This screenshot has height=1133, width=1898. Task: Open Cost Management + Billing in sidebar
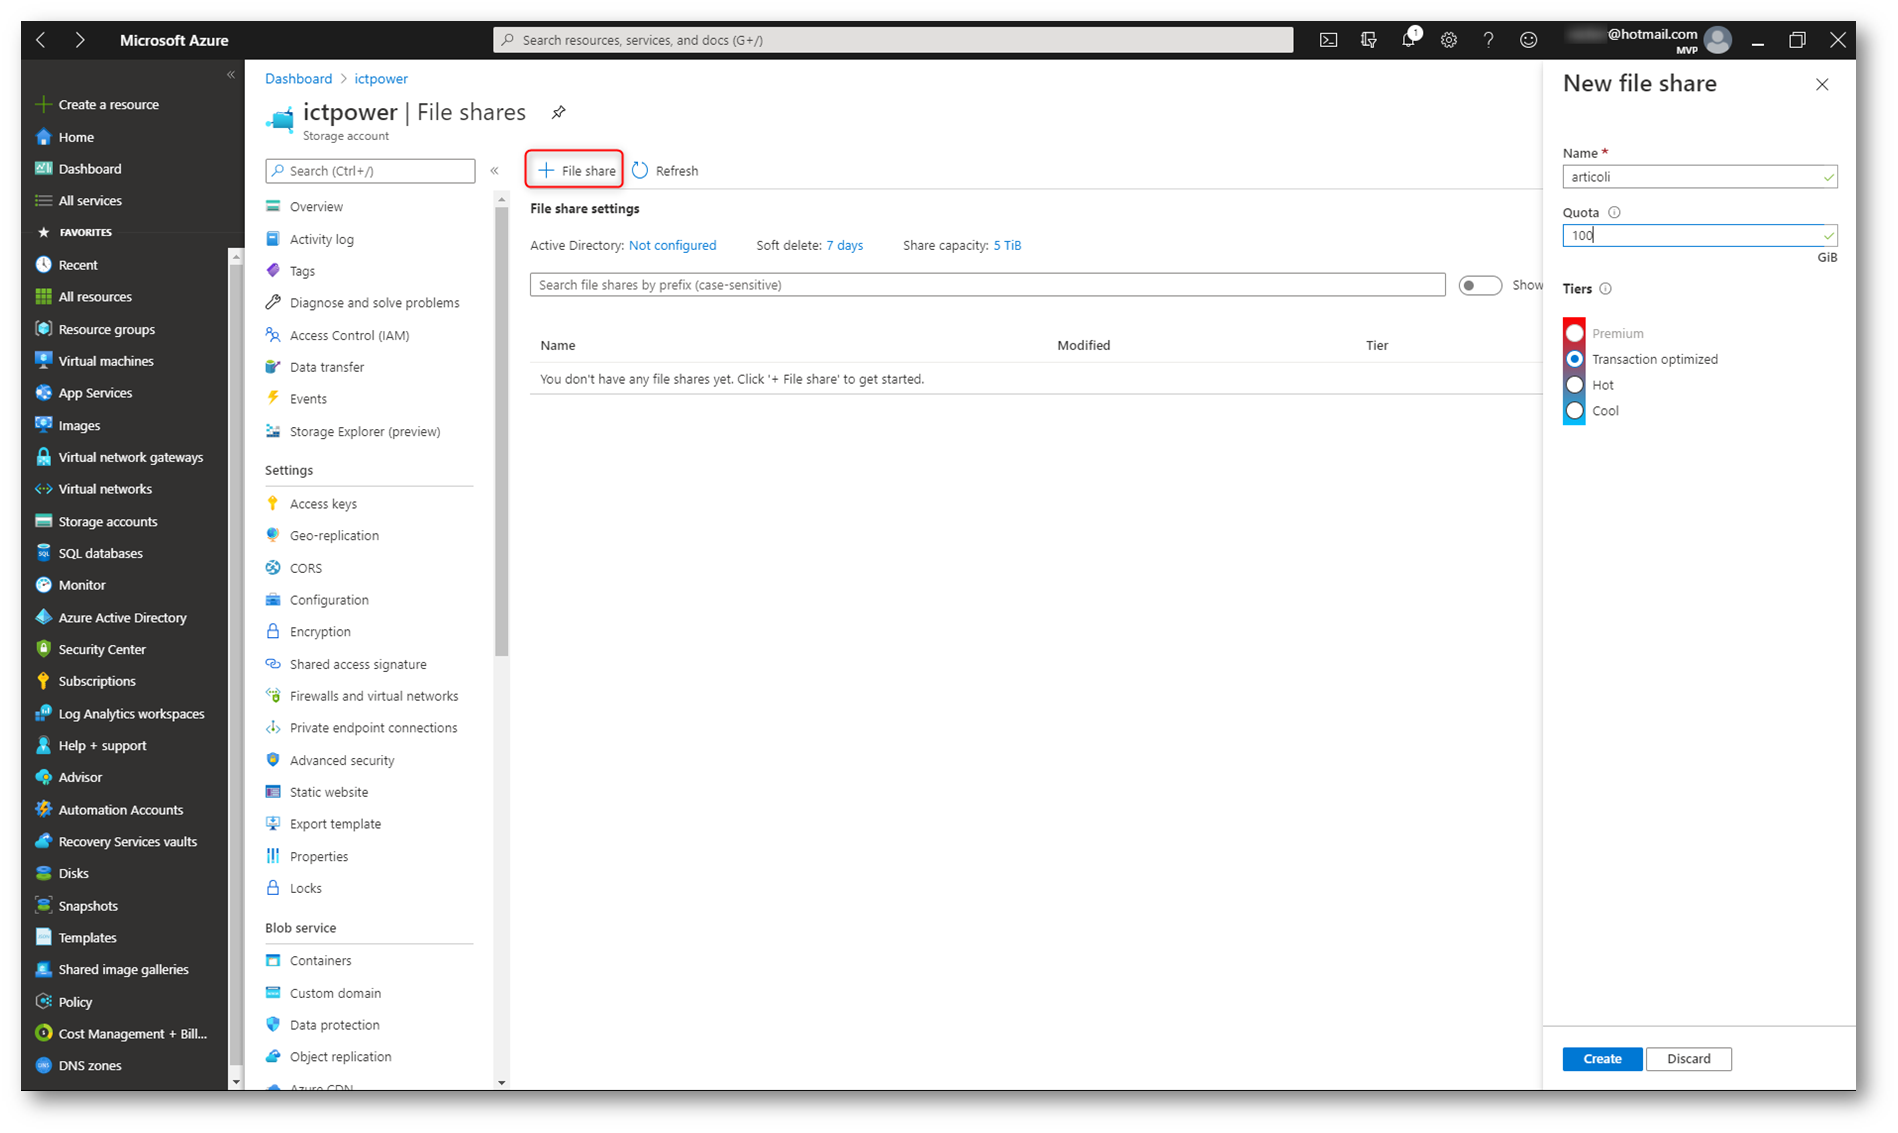tap(133, 1033)
